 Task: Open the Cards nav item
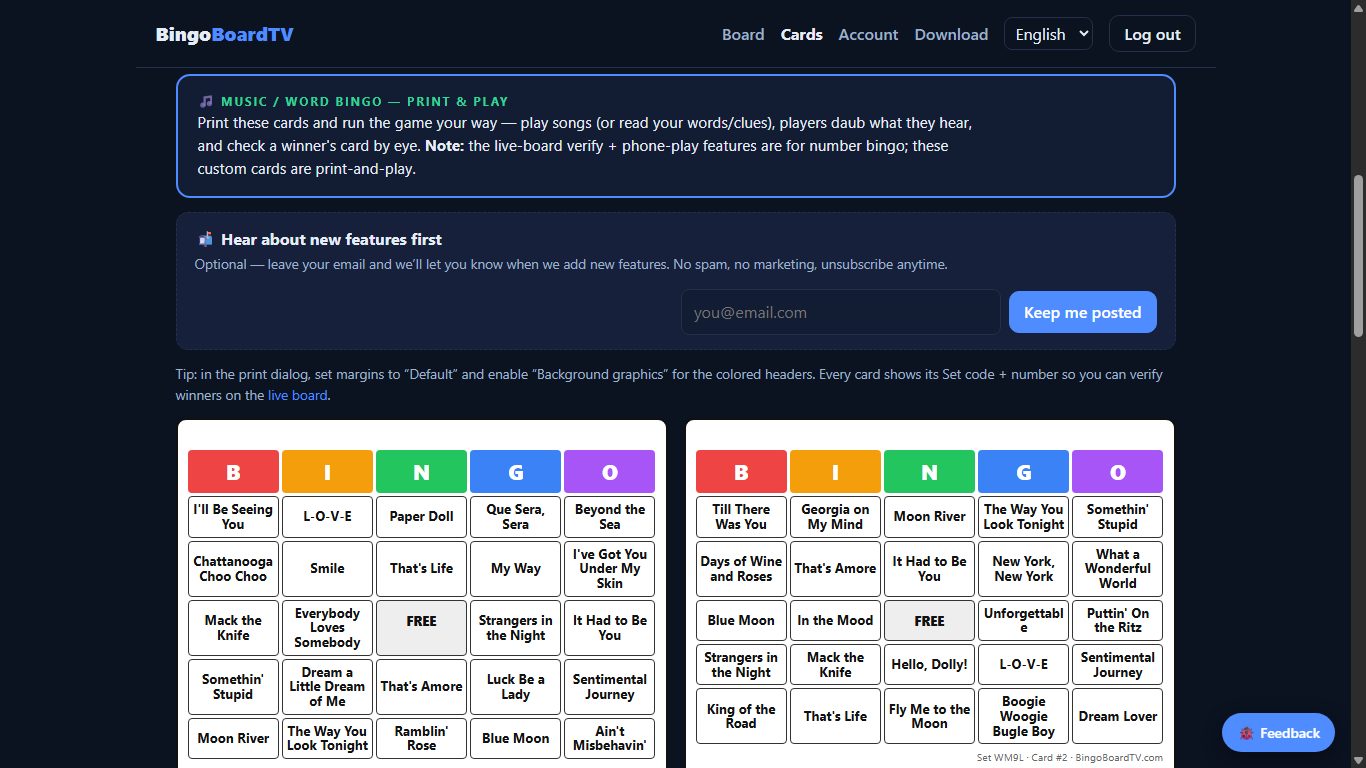801,34
